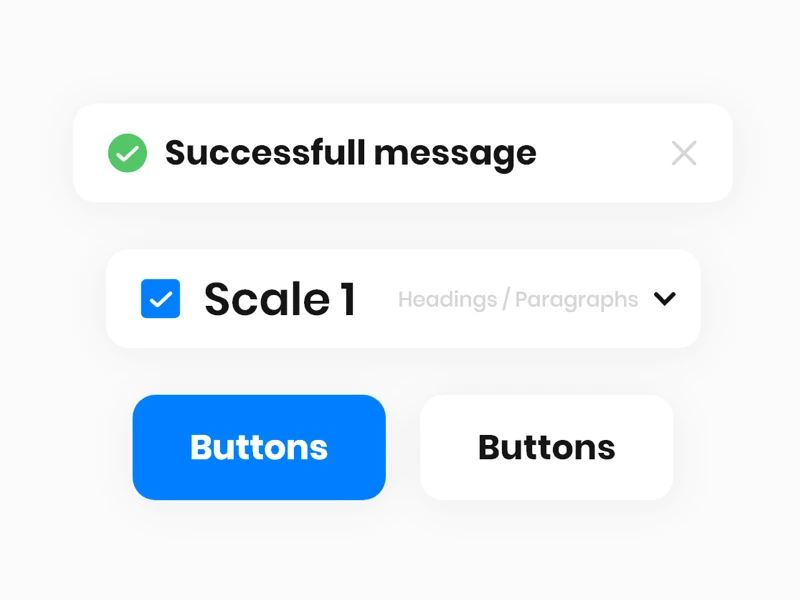The height and width of the screenshot is (600, 800).
Task: Select the "Successfull message" text
Action: click(351, 154)
